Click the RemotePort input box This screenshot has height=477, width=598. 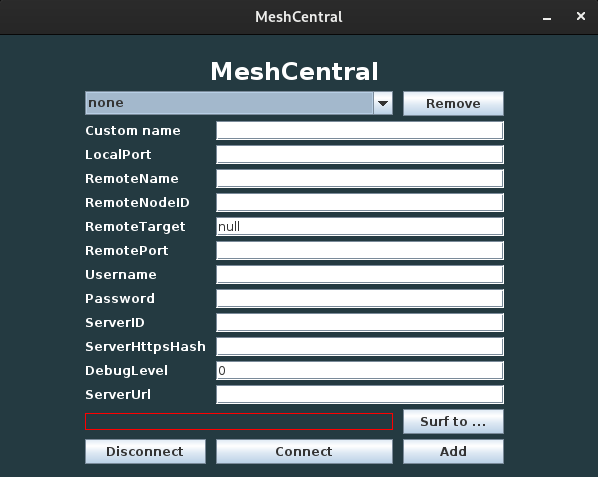coord(360,251)
